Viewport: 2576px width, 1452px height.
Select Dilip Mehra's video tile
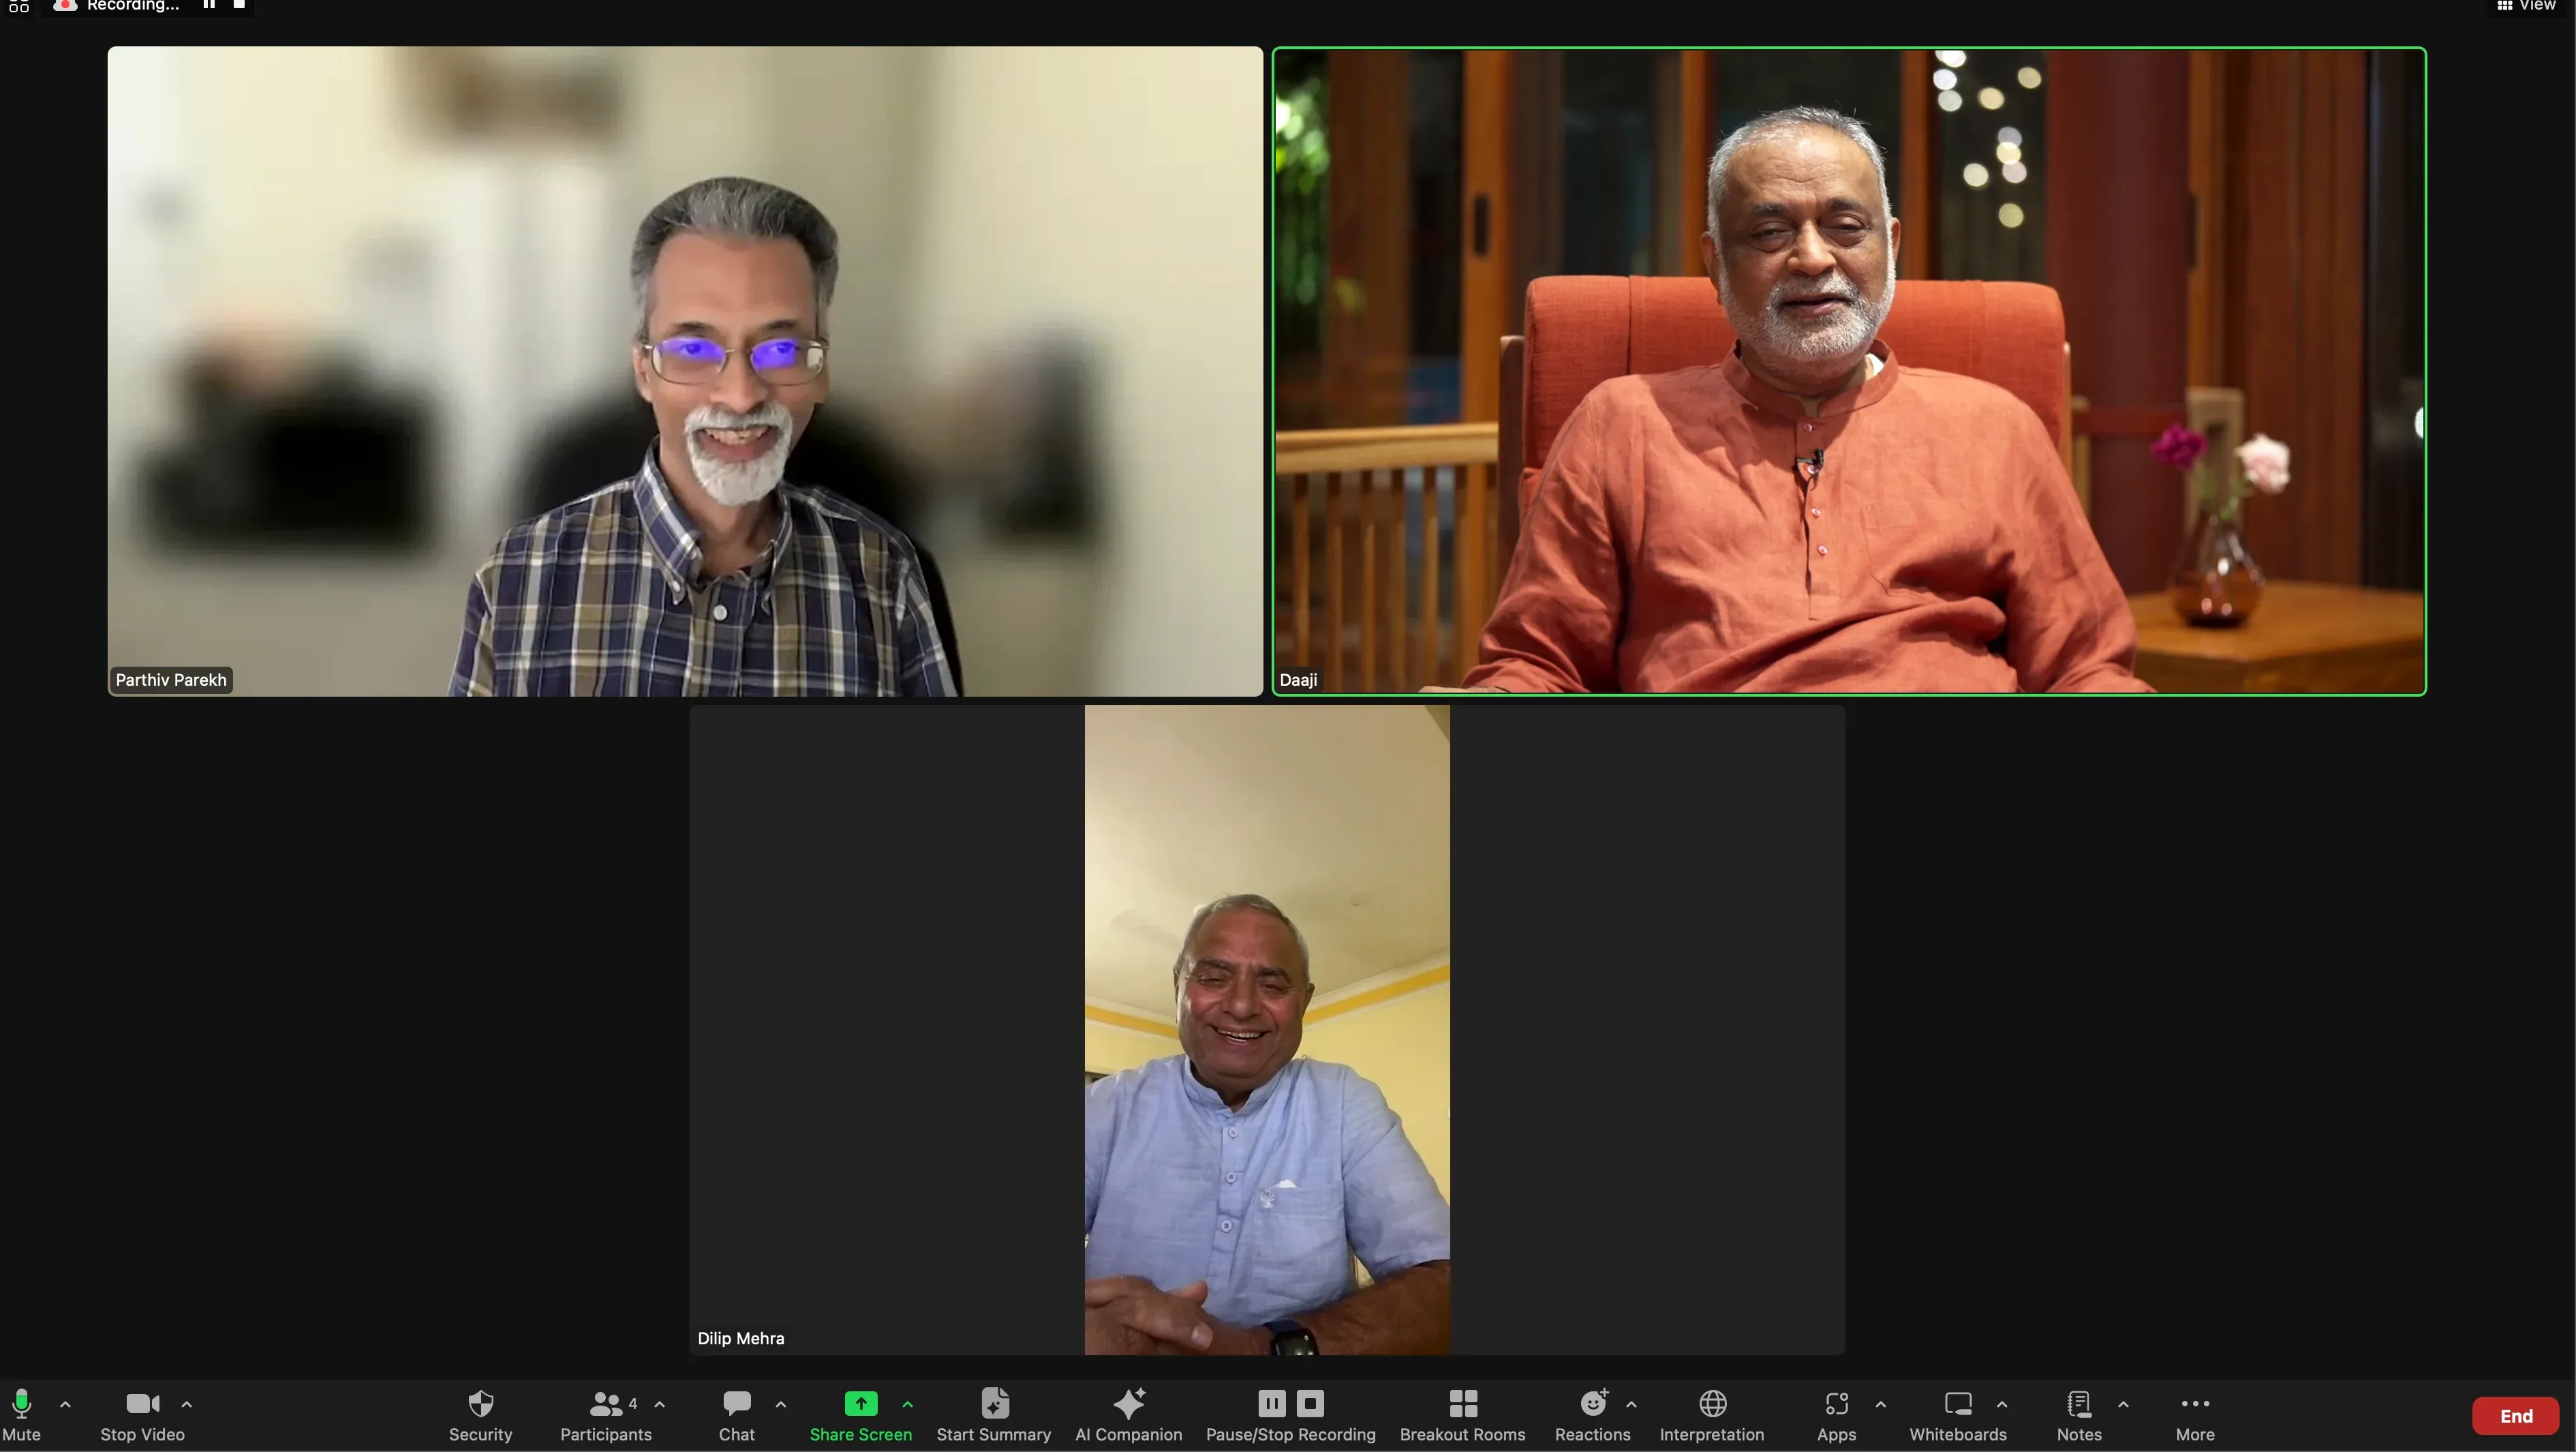1267,1030
